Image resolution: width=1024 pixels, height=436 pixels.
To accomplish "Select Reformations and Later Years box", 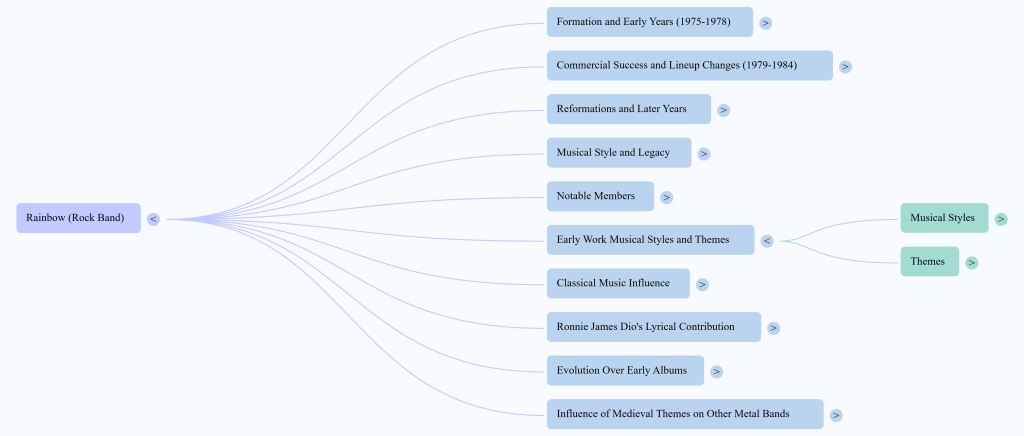I will [629, 109].
